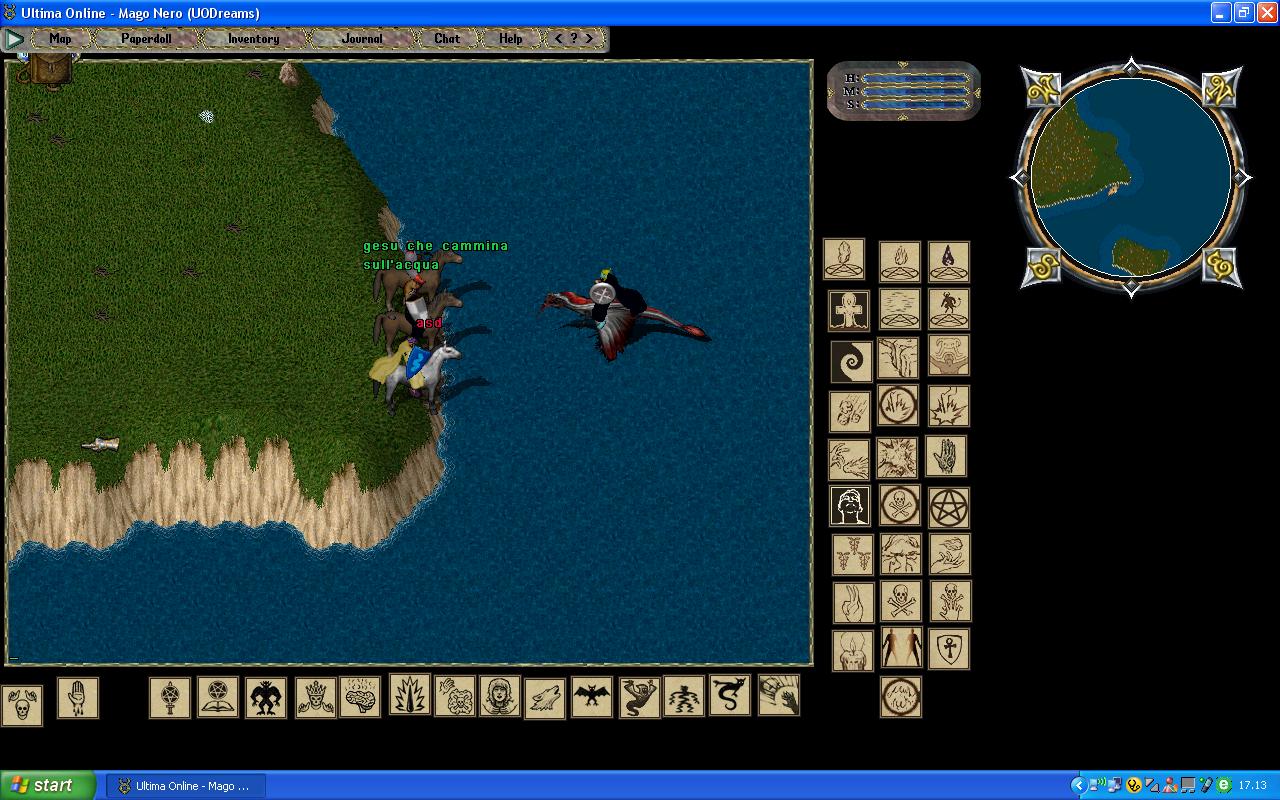Screen dimensions: 1280x800
Task: Cast the hand throwing fireball spell icon
Action: tap(949, 554)
